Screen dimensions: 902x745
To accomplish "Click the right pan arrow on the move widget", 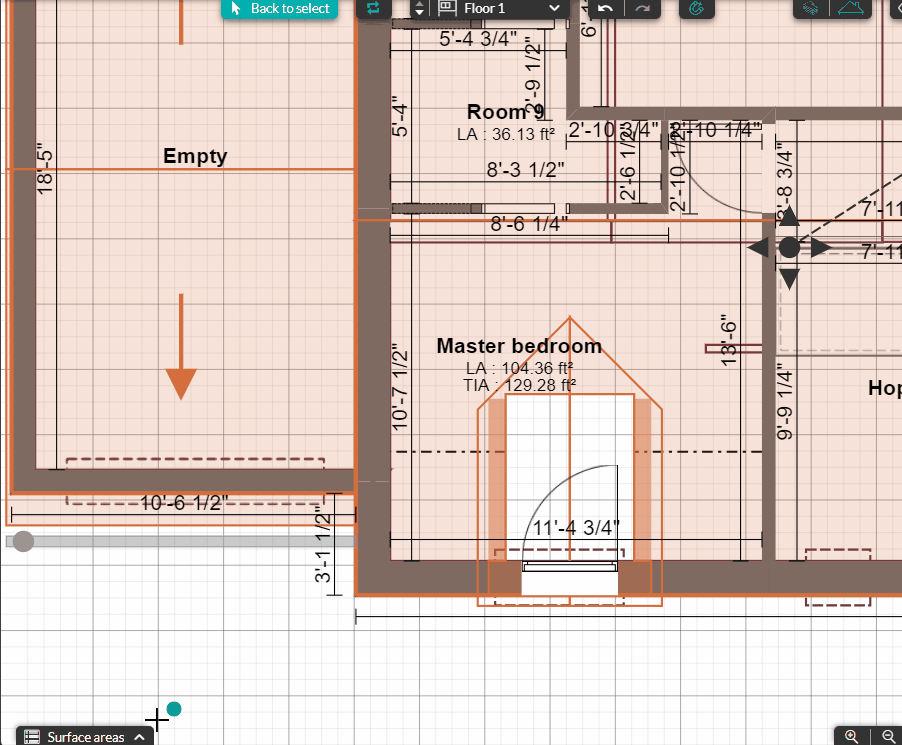I will pyautogui.click(x=818, y=247).
